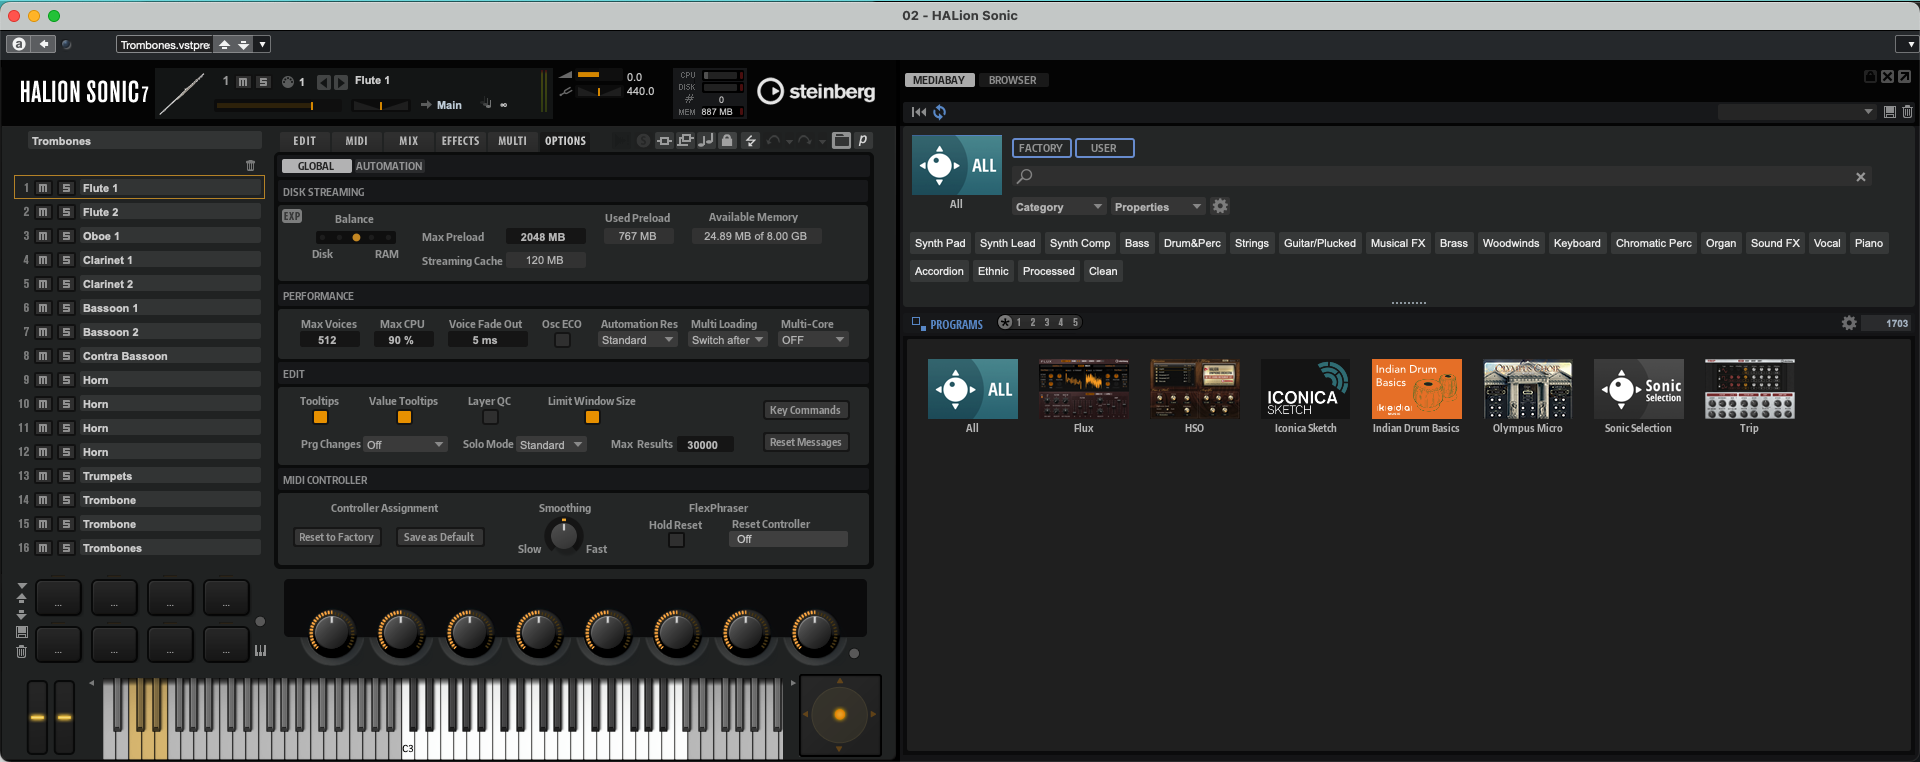Click the back arrow in plugin header bar

pyautogui.click(x=44, y=44)
